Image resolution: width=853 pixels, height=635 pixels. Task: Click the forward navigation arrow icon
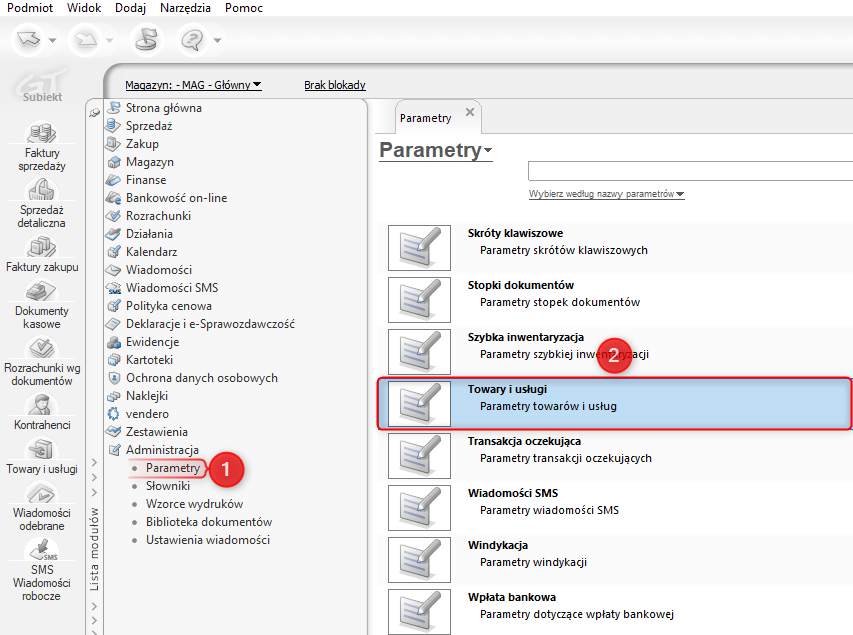(x=86, y=39)
